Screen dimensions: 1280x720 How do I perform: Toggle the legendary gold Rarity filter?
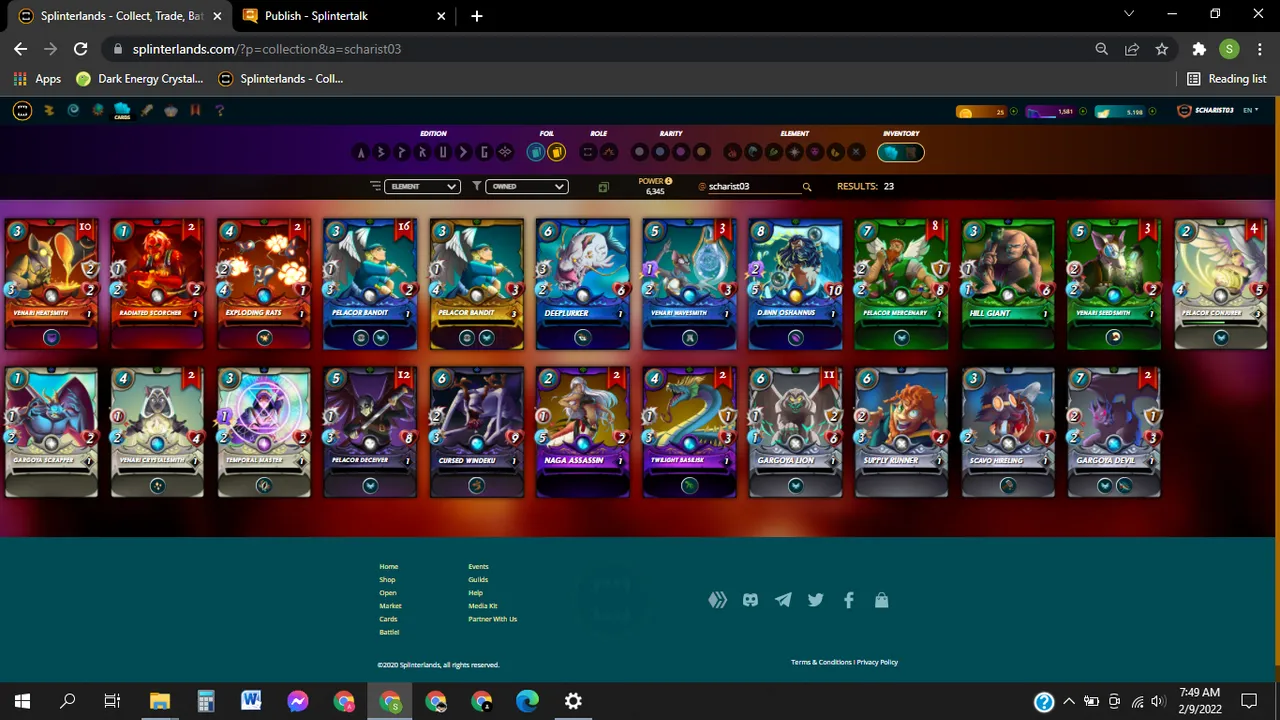pyautogui.click(x=702, y=152)
